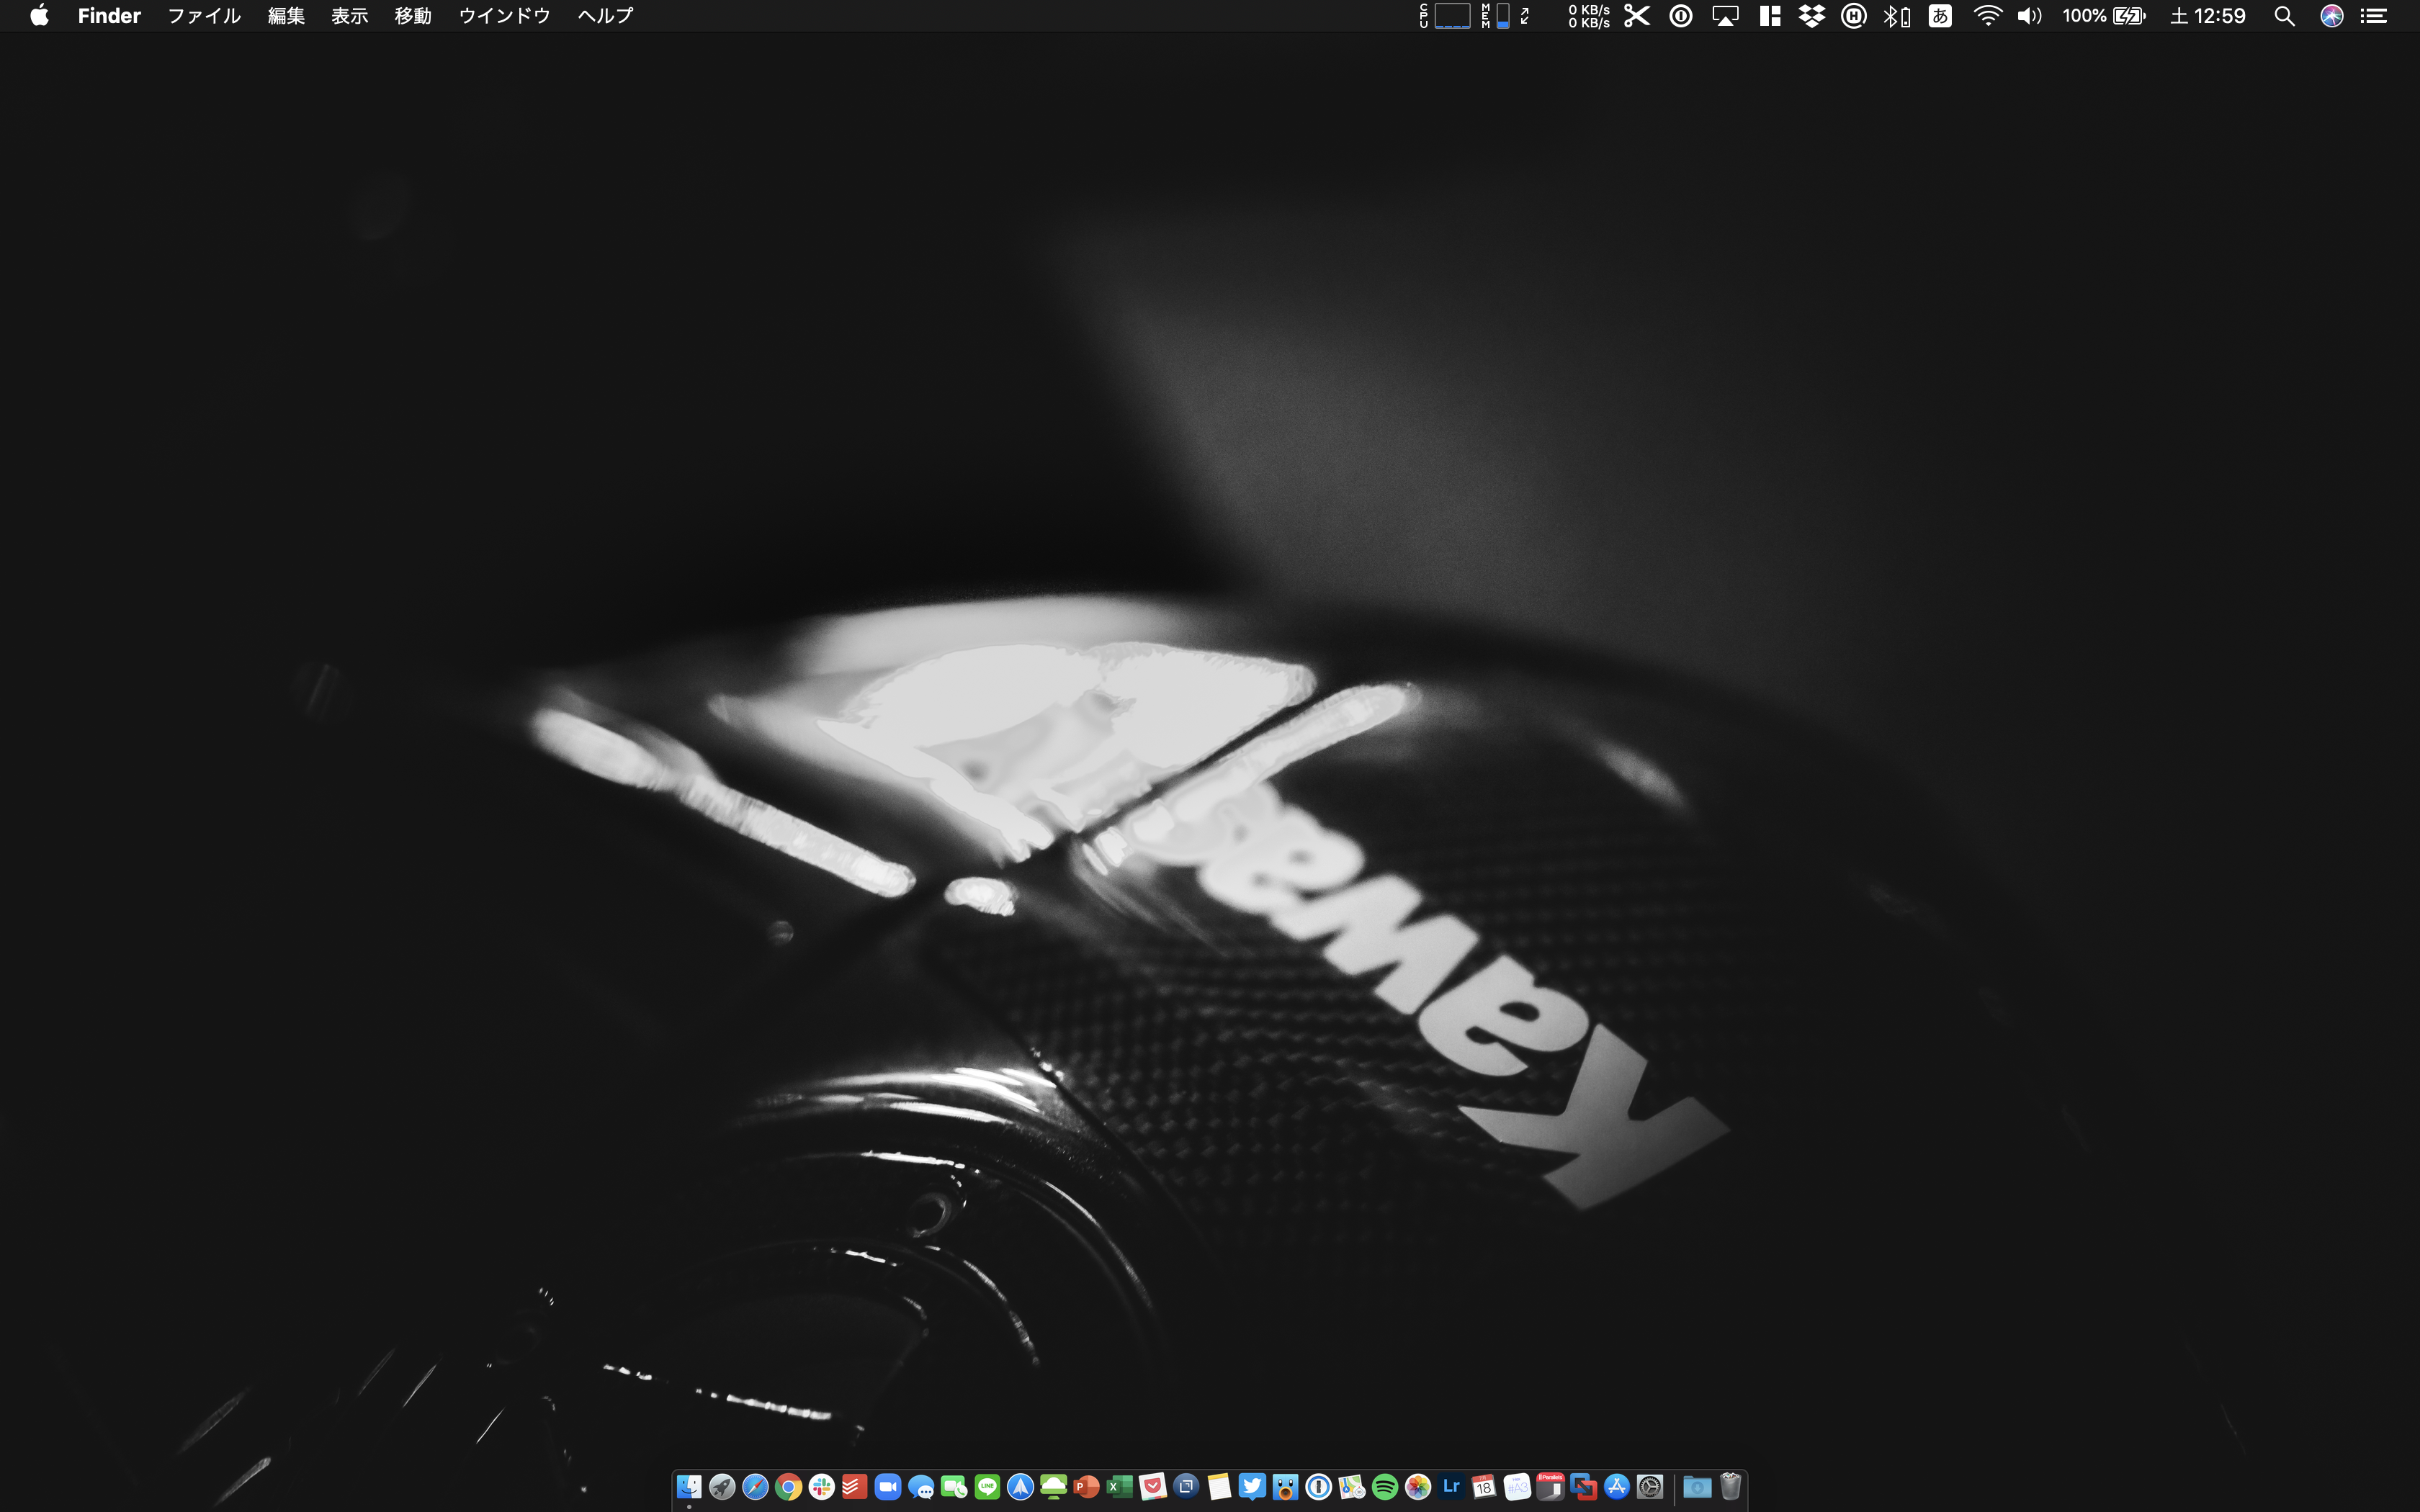Open the あ input source menu
This screenshot has height=1512, width=2420.
(1940, 16)
